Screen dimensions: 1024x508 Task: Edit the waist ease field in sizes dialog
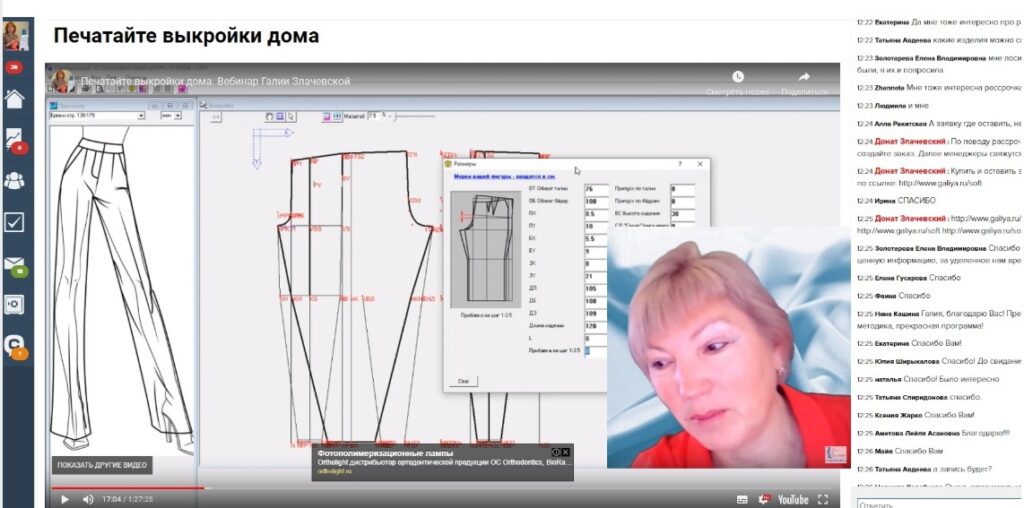[x=682, y=189]
